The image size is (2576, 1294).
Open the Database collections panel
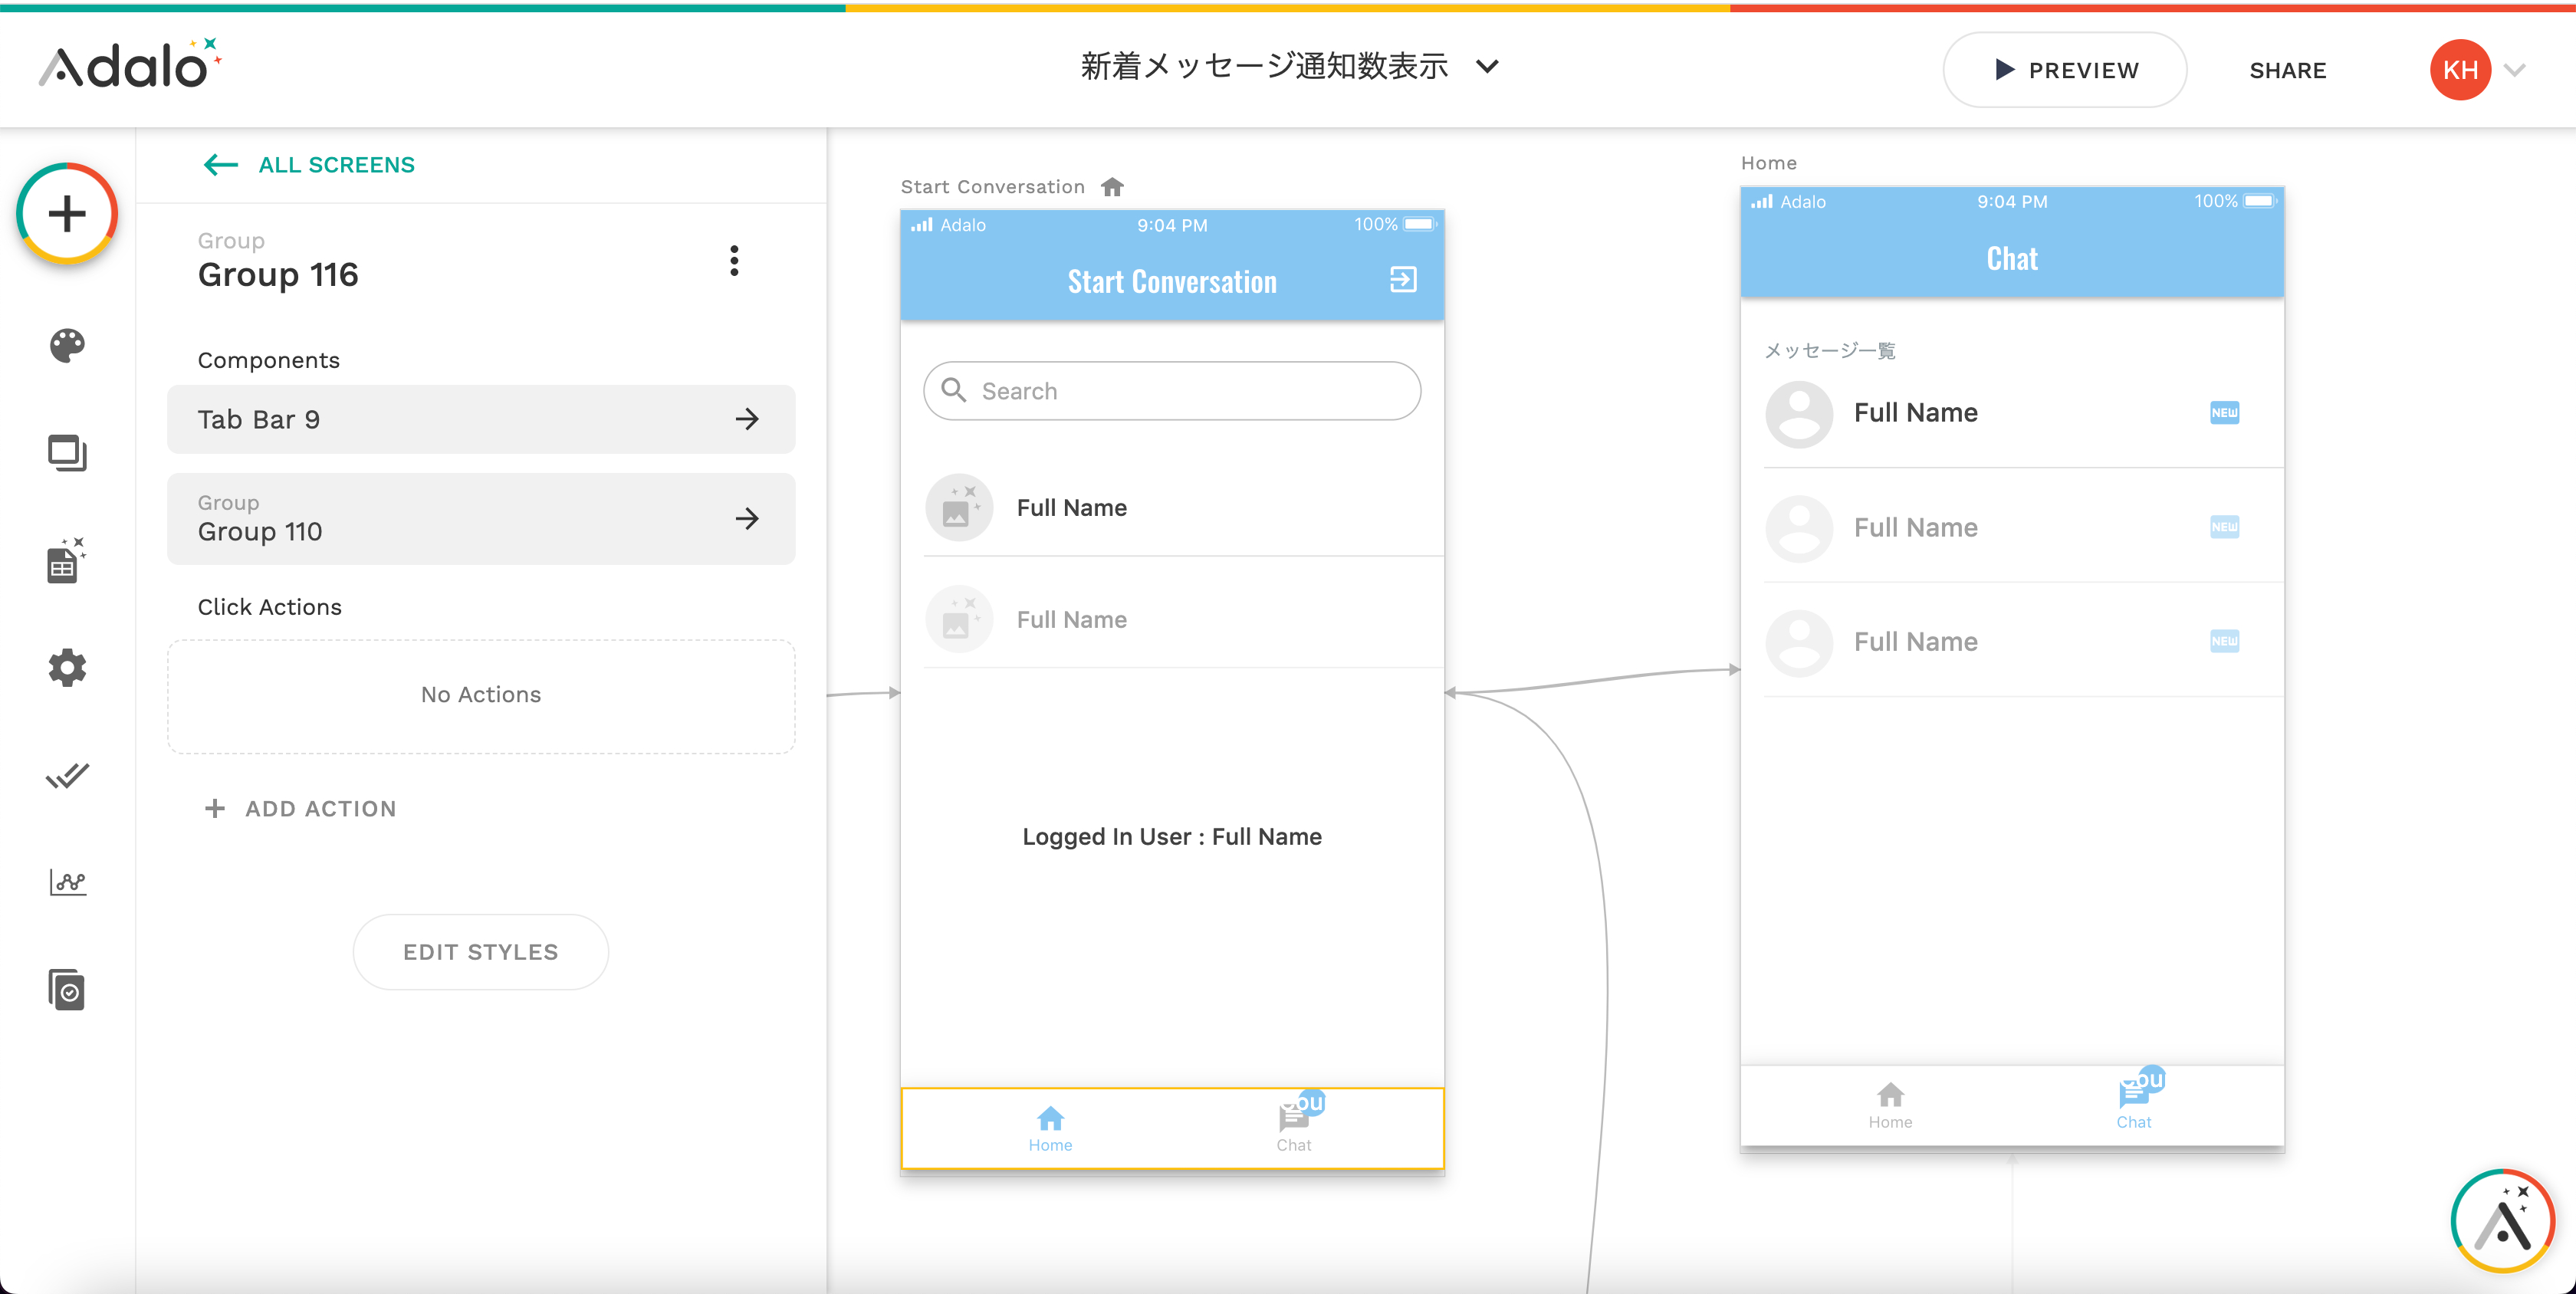point(66,561)
